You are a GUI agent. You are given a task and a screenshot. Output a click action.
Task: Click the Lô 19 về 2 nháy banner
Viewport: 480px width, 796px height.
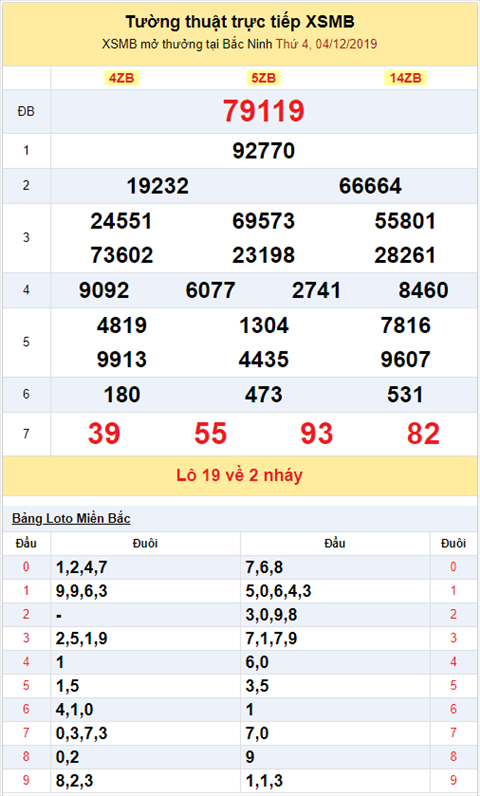tap(239, 475)
